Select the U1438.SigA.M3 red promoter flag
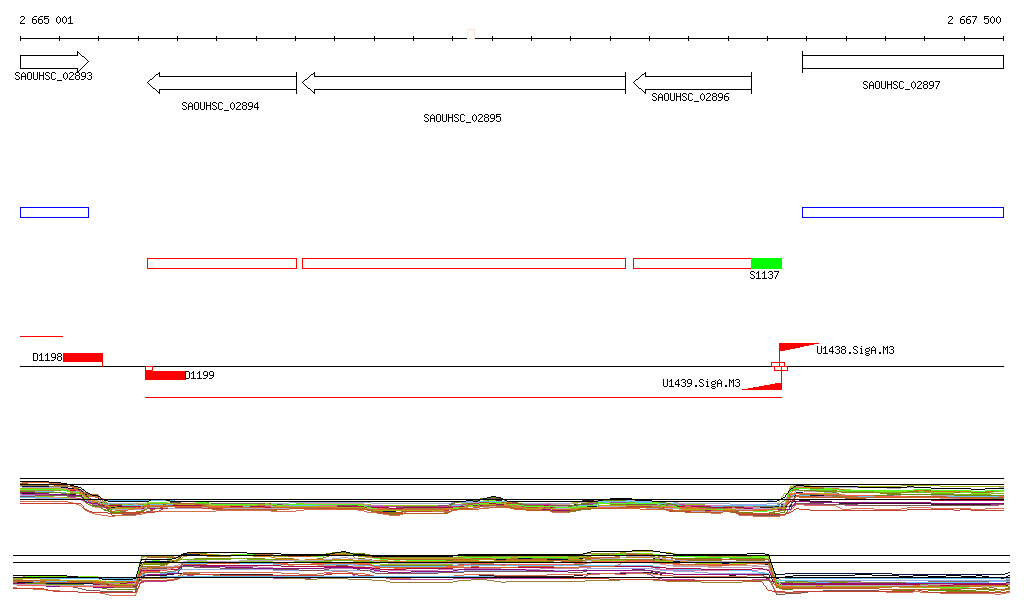This screenshot has height=611, width=1024. [795, 347]
